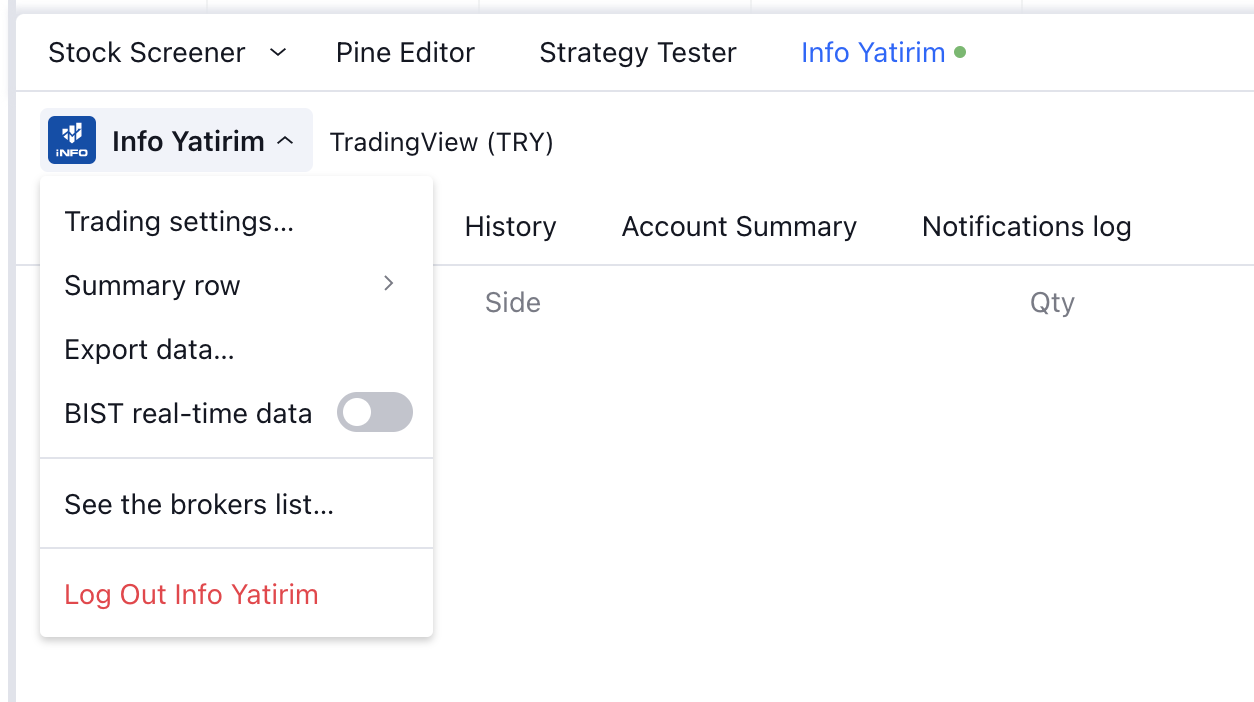This screenshot has width=1254, height=702.
Task: Log out of Info Yatirim
Action: 191,594
